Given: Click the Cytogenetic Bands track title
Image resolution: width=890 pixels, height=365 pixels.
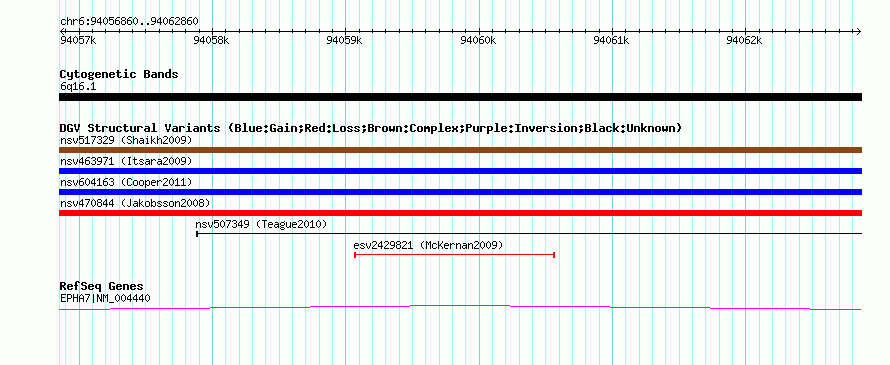Looking at the screenshot, I should click(x=119, y=74).
